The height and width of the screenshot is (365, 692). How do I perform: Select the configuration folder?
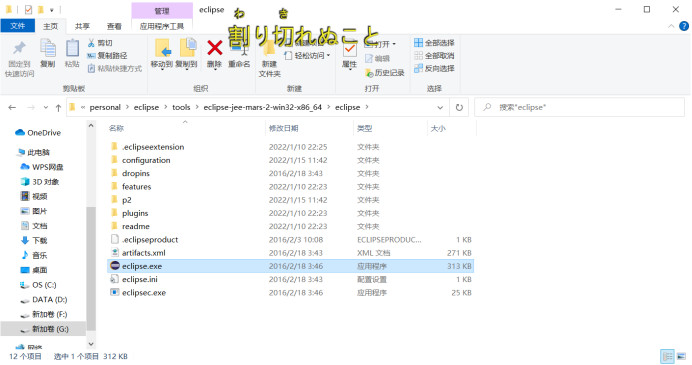pyautogui.click(x=146, y=160)
